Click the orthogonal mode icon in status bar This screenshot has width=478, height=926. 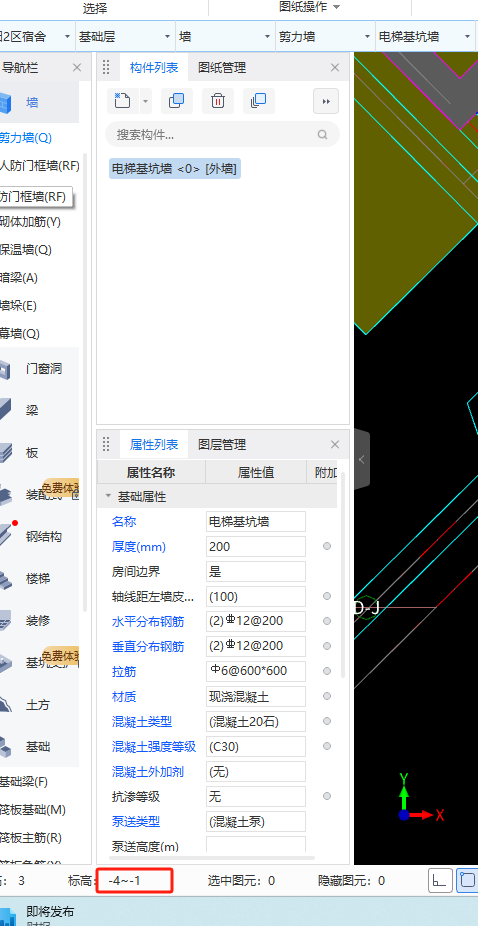pos(440,881)
